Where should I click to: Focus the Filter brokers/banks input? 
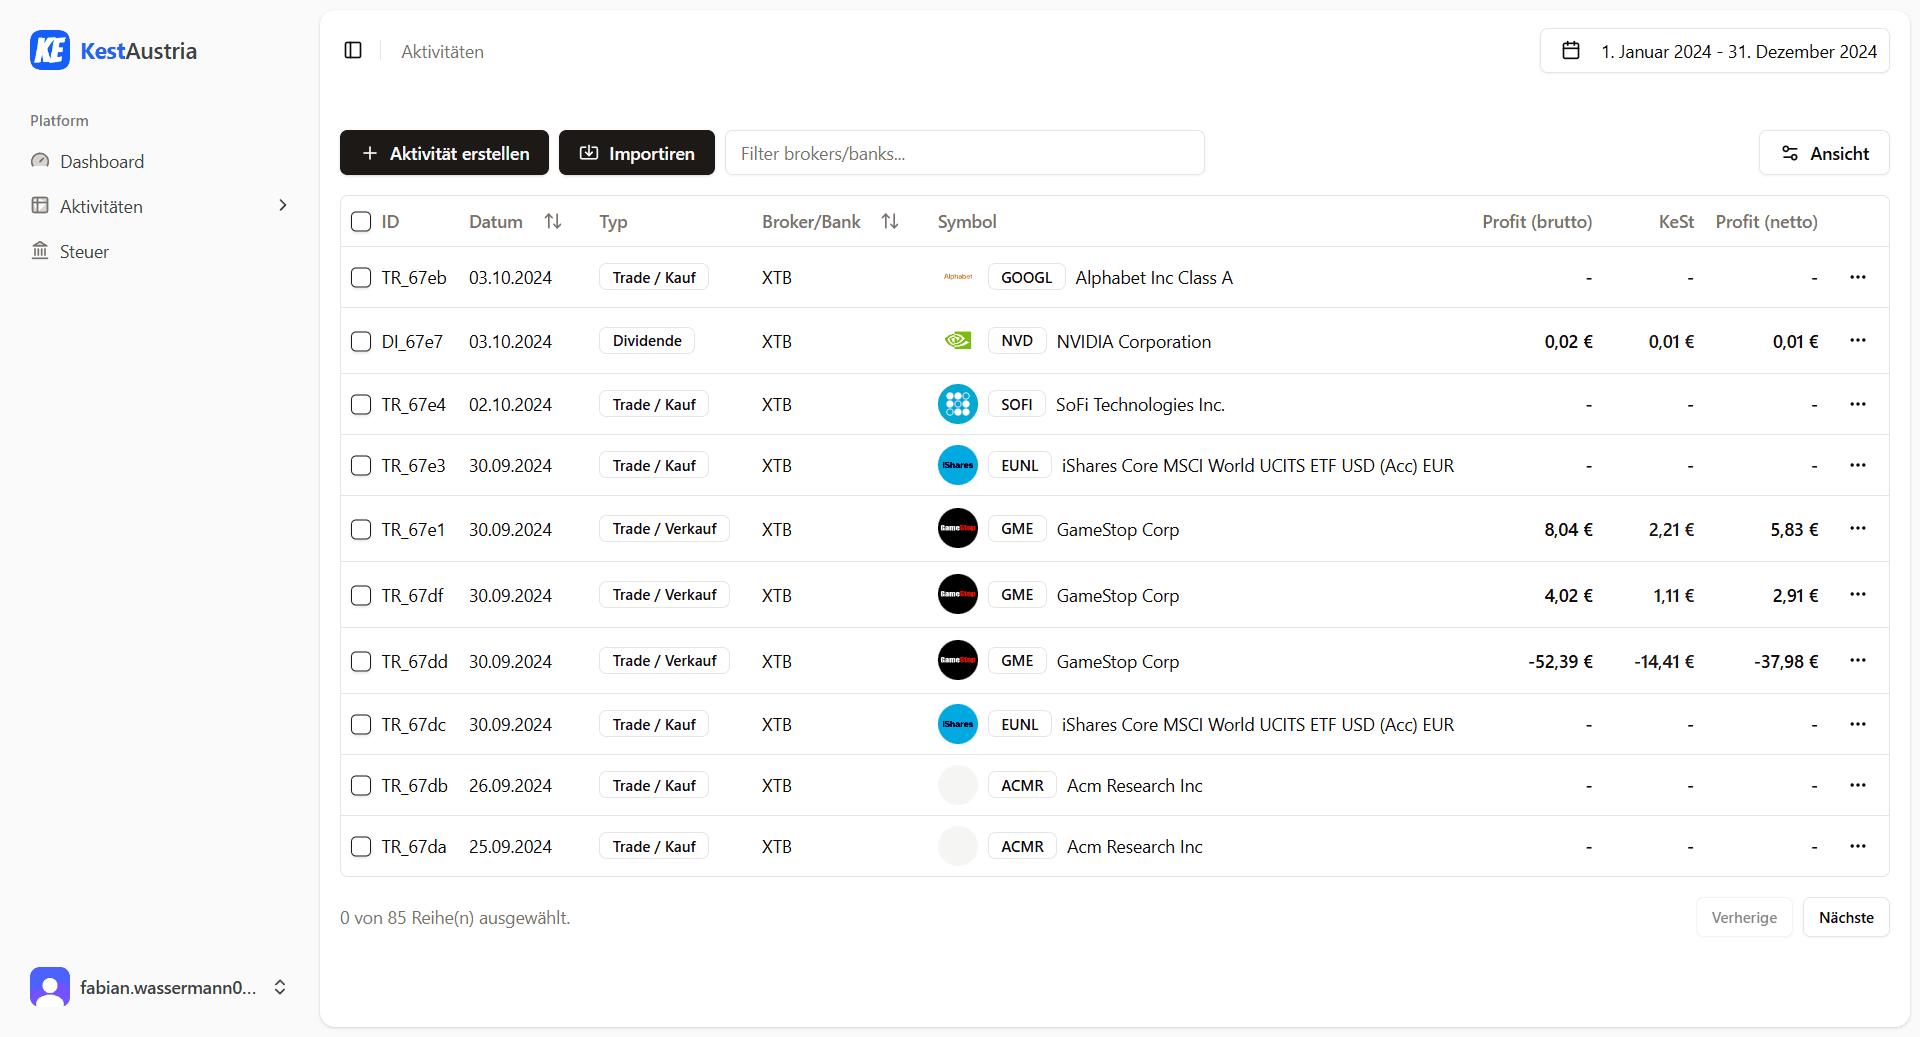(x=965, y=153)
